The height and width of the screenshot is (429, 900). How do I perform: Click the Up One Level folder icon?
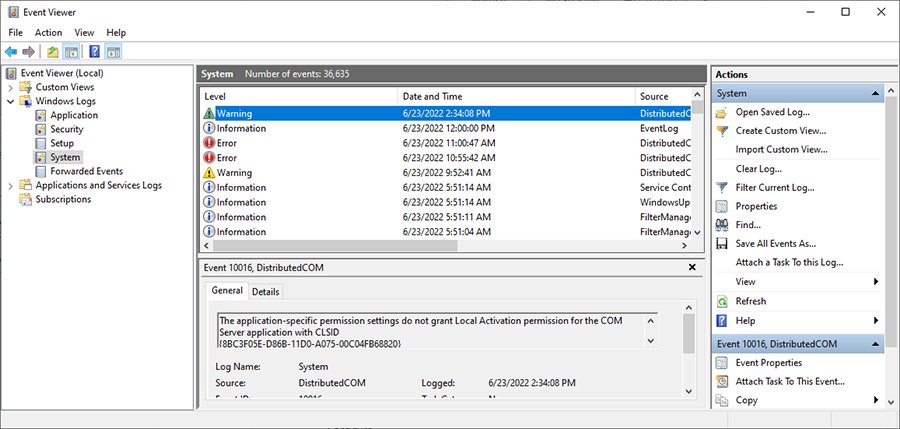click(x=52, y=52)
